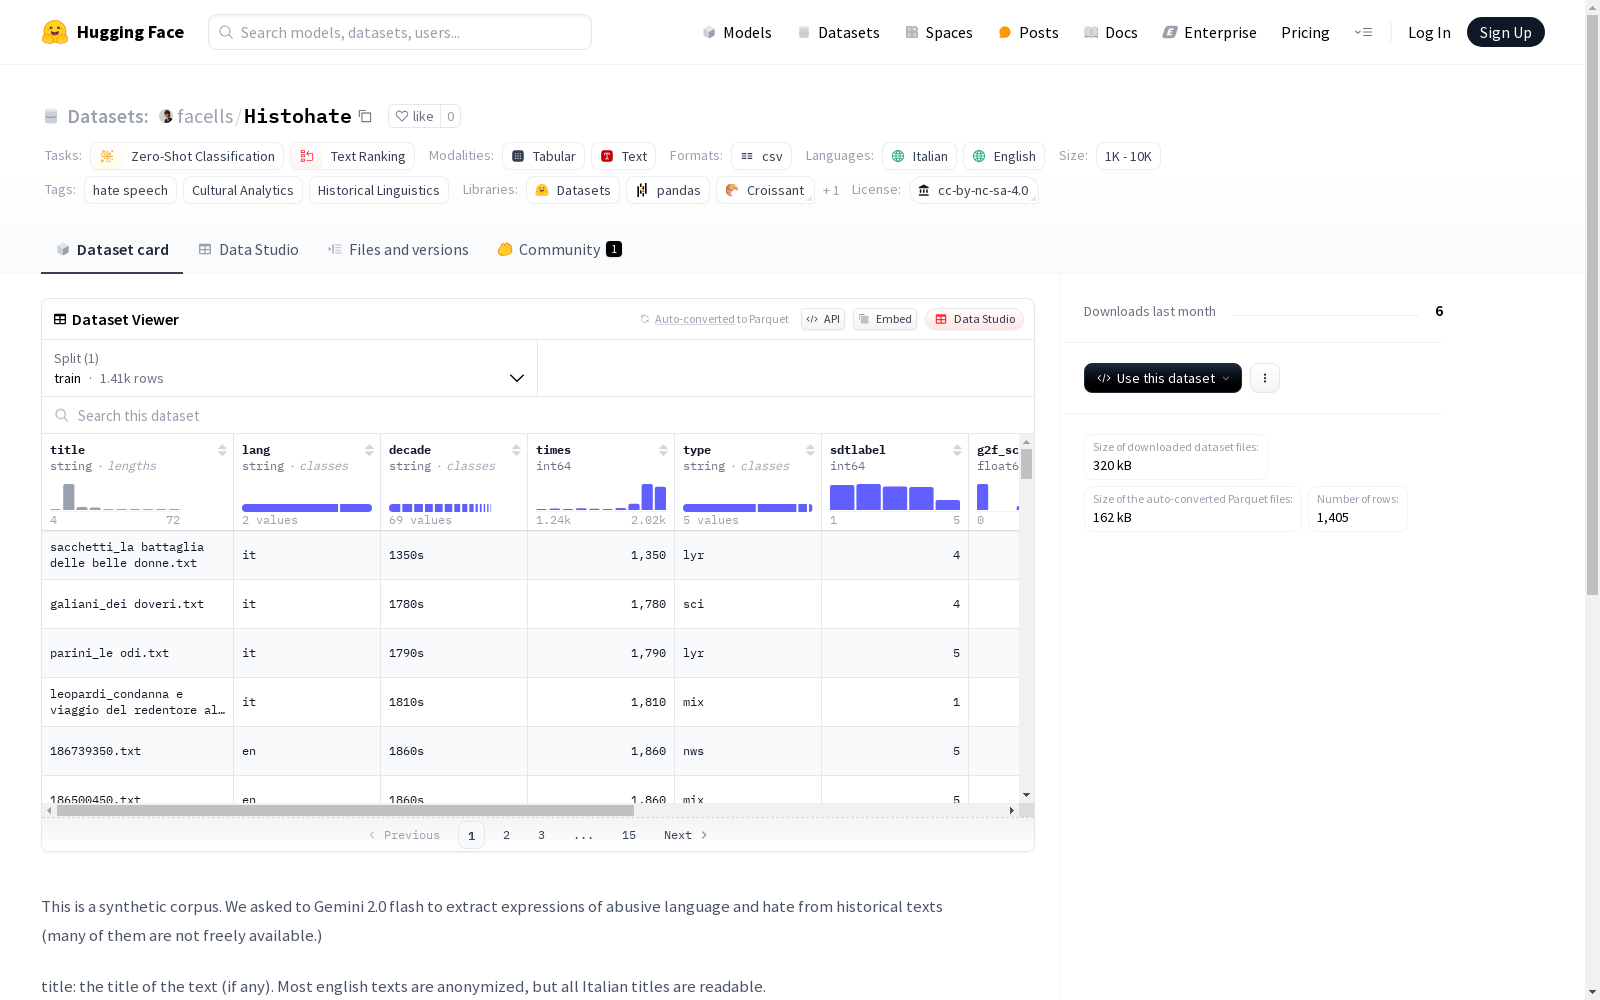The width and height of the screenshot is (1600, 1000).
Task: Select the Tabular modality tag
Action: click(543, 156)
